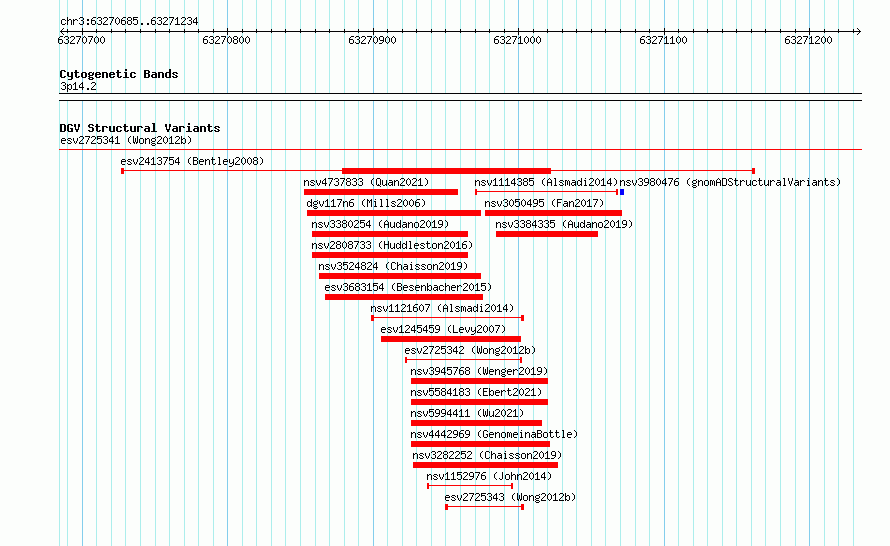Click nsv3980476 (gnomADStructuralVariants) label
Screen dimensions: 890x546
[x=730, y=182]
